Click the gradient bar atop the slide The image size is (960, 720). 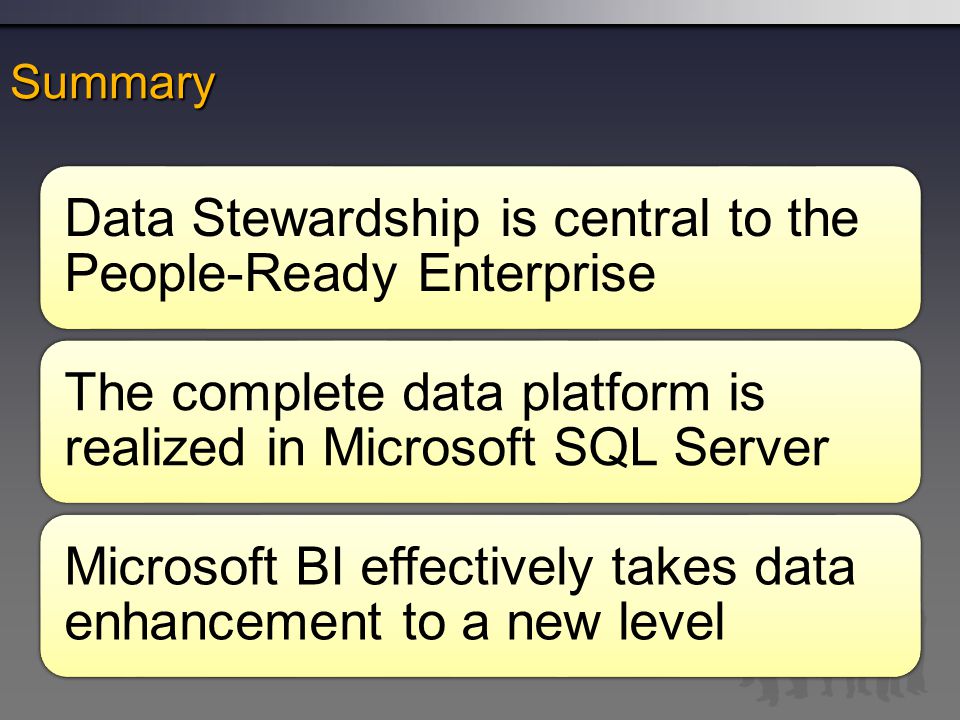pyautogui.click(x=480, y=12)
